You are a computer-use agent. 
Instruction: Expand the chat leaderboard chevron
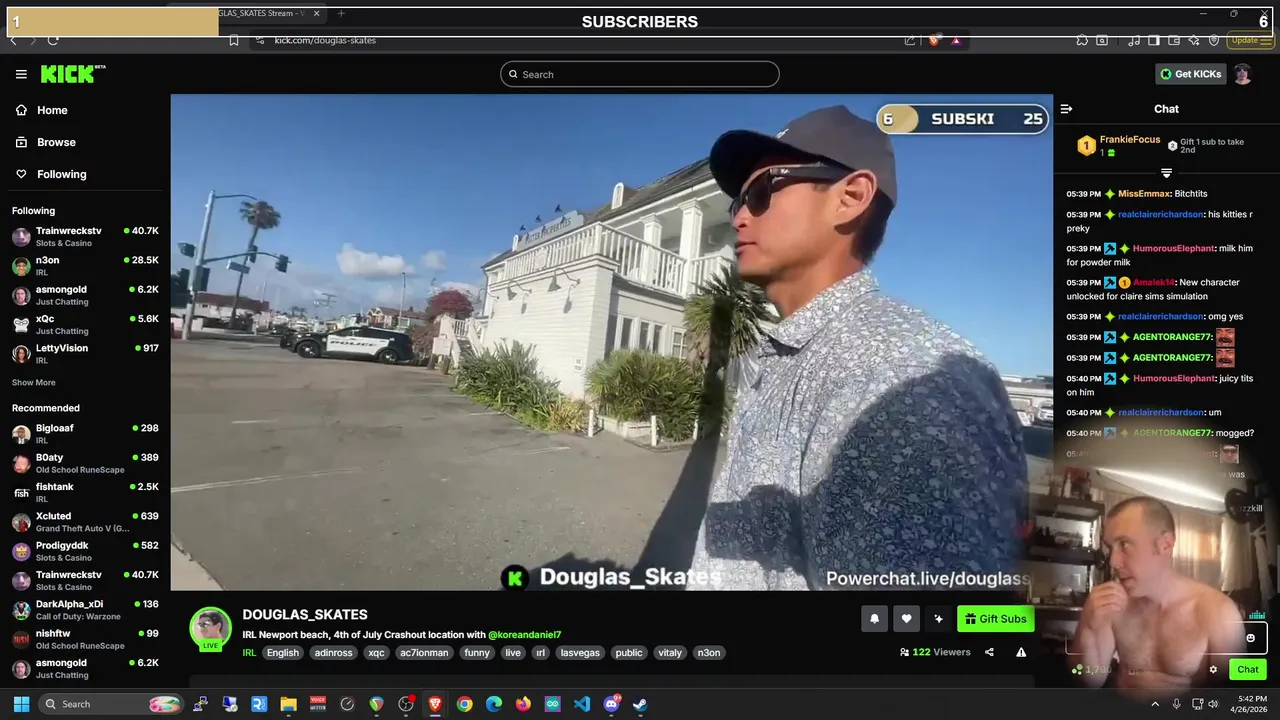coord(1166,173)
